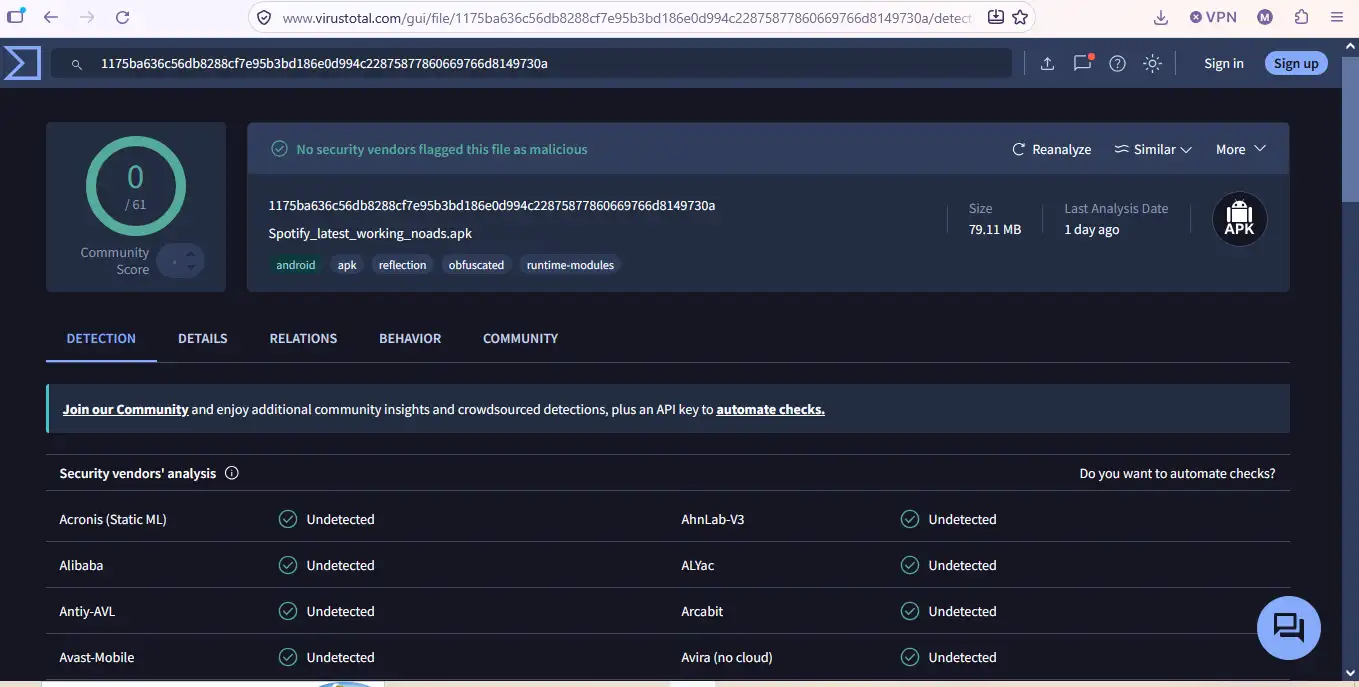This screenshot has width=1359, height=687.
Task: Click the Sign in link
Action: coord(1224,63)
